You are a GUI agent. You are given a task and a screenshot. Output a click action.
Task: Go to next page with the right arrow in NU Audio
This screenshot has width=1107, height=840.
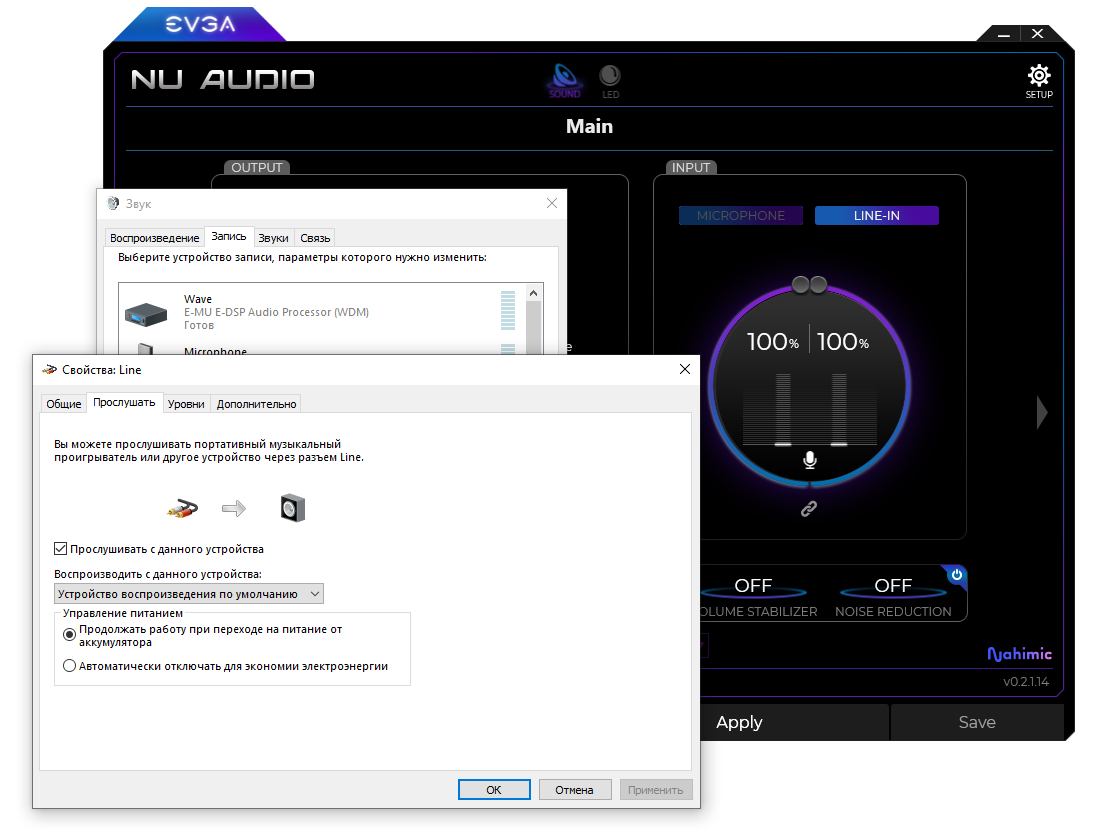coord(1042,412)
